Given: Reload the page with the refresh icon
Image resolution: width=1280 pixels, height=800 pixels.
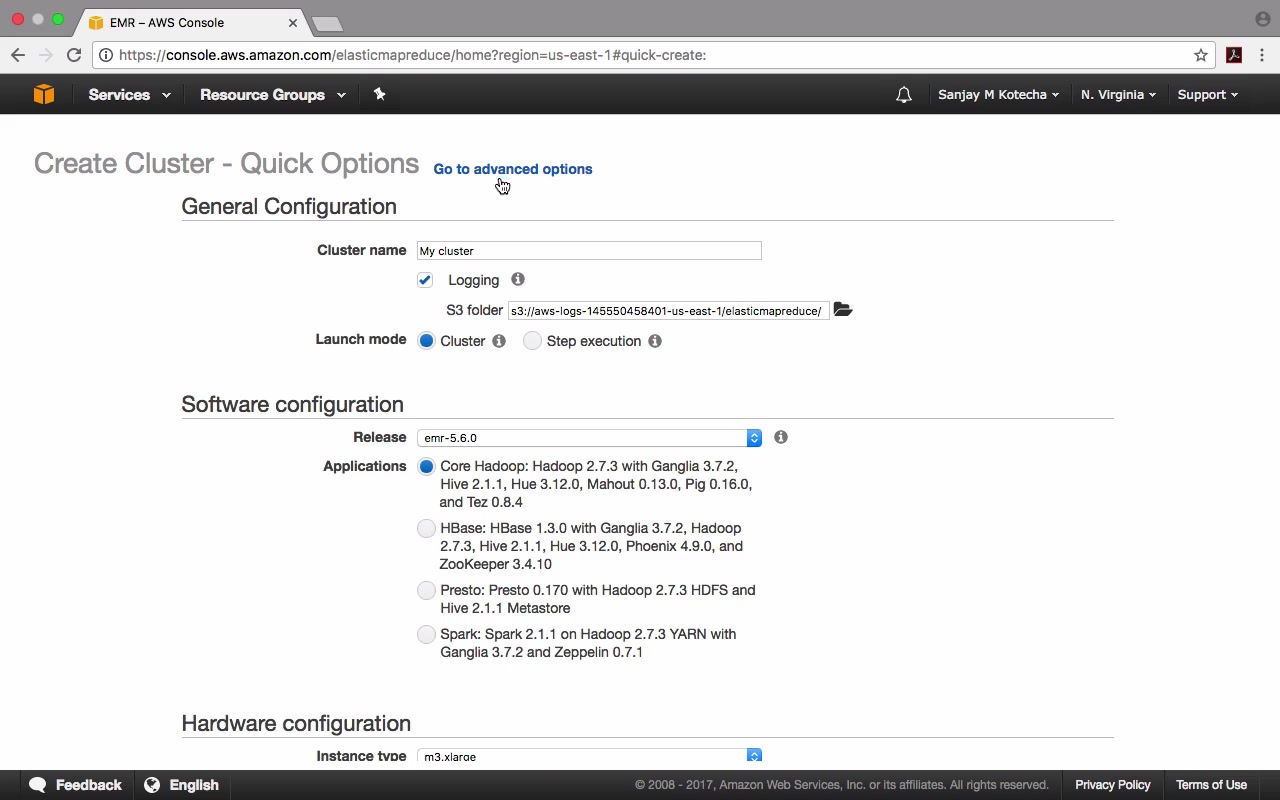Looking at the screenshot, I should (x=74, y=55).
